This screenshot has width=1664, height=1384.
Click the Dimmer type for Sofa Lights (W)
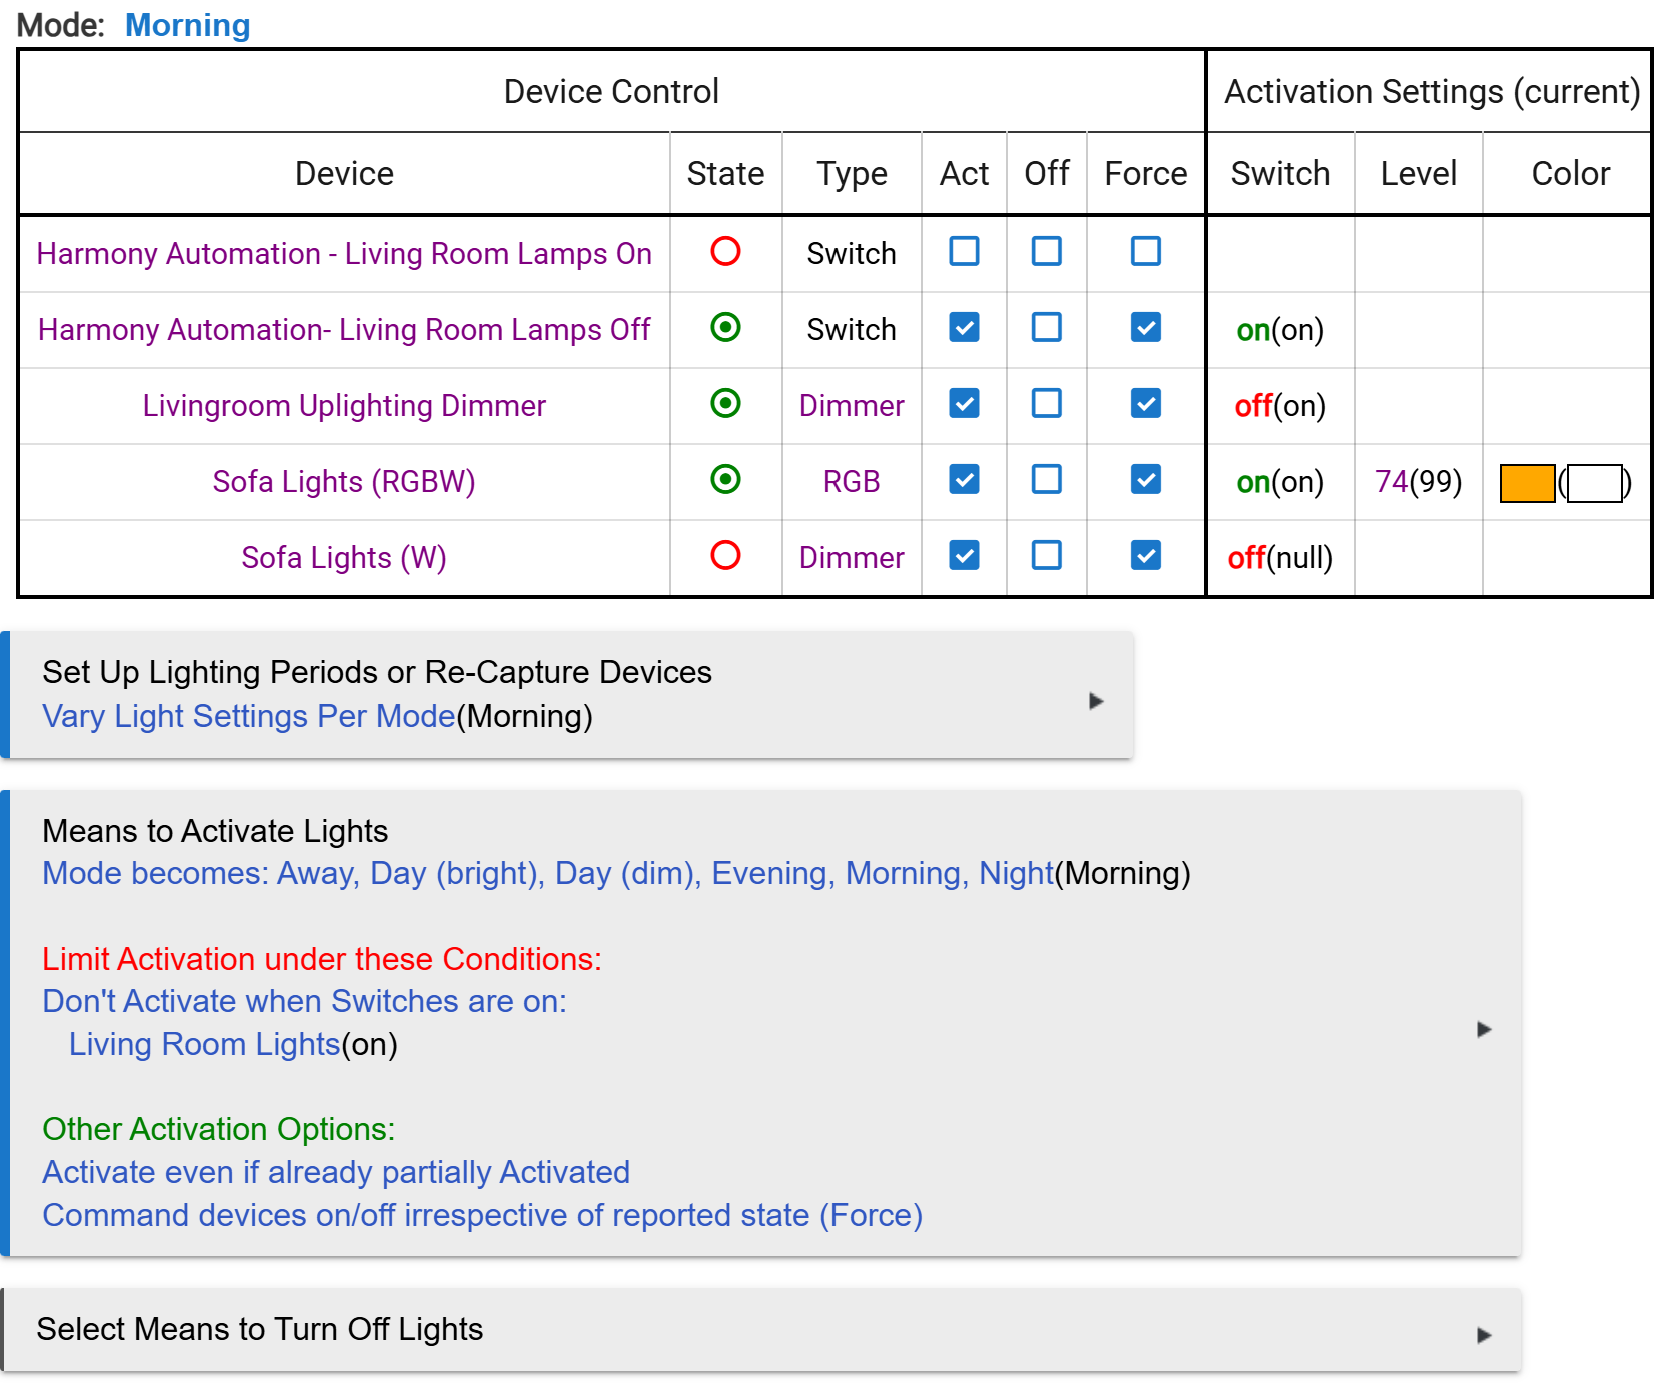(851, 558)
